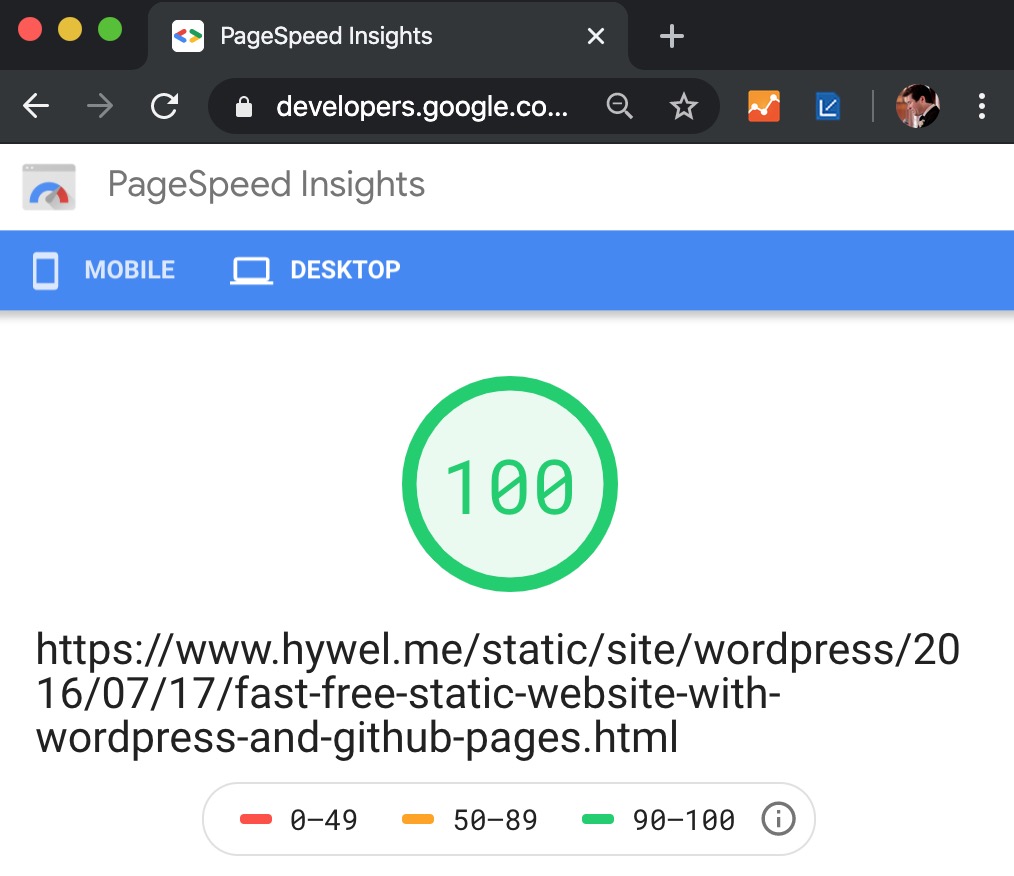Click the browser forward arrow

pos(100,106)
